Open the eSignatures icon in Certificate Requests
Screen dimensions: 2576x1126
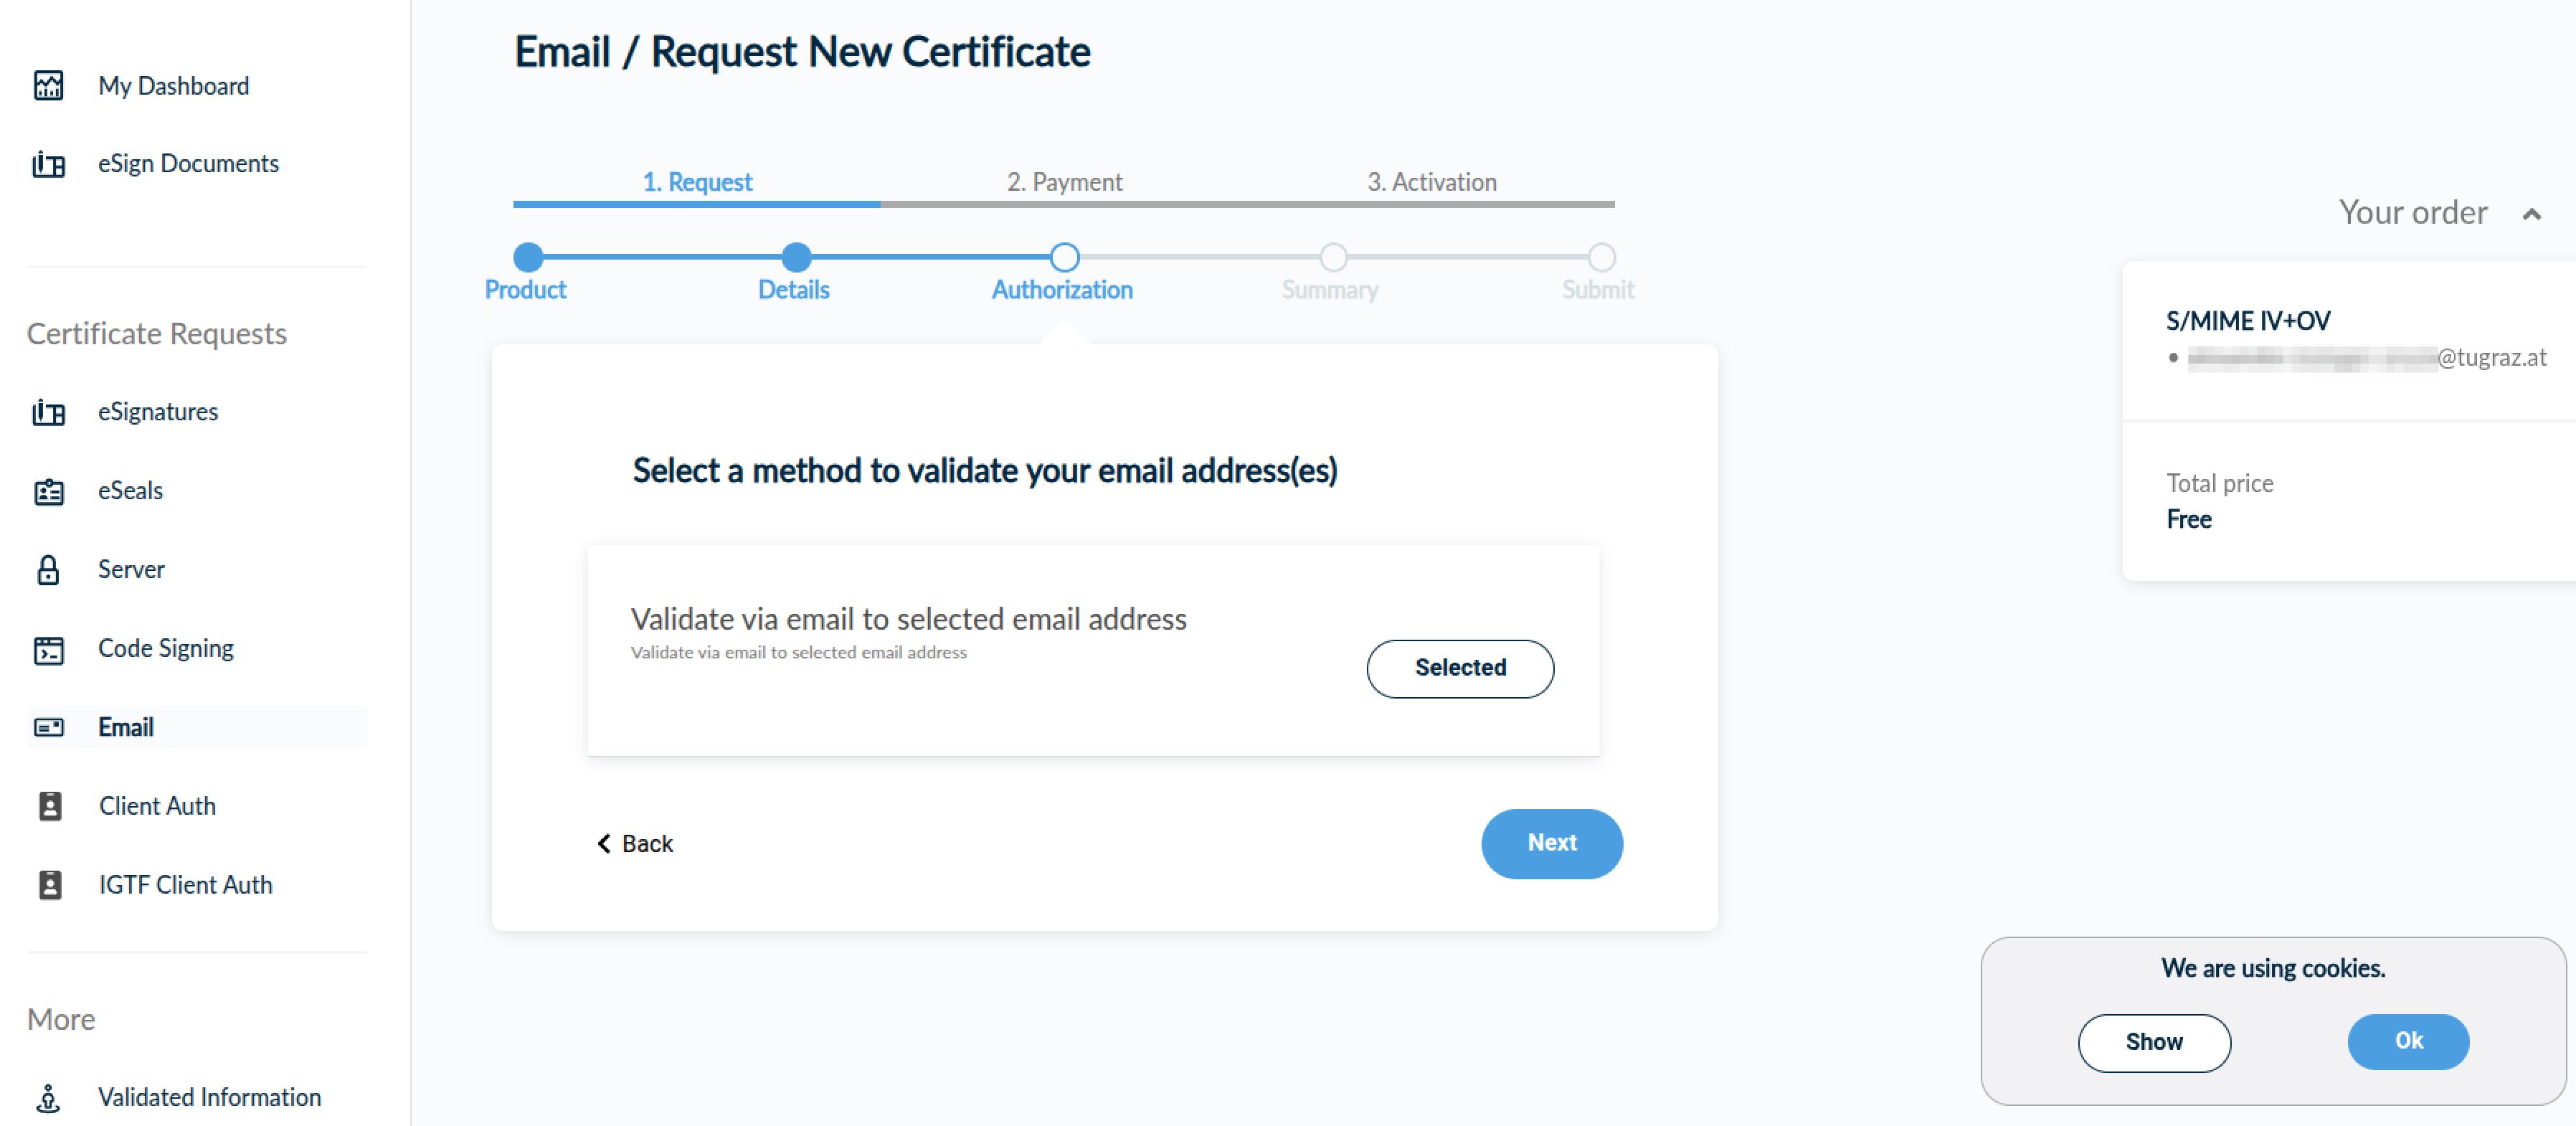pyautogui.click(x=48, y=412)
